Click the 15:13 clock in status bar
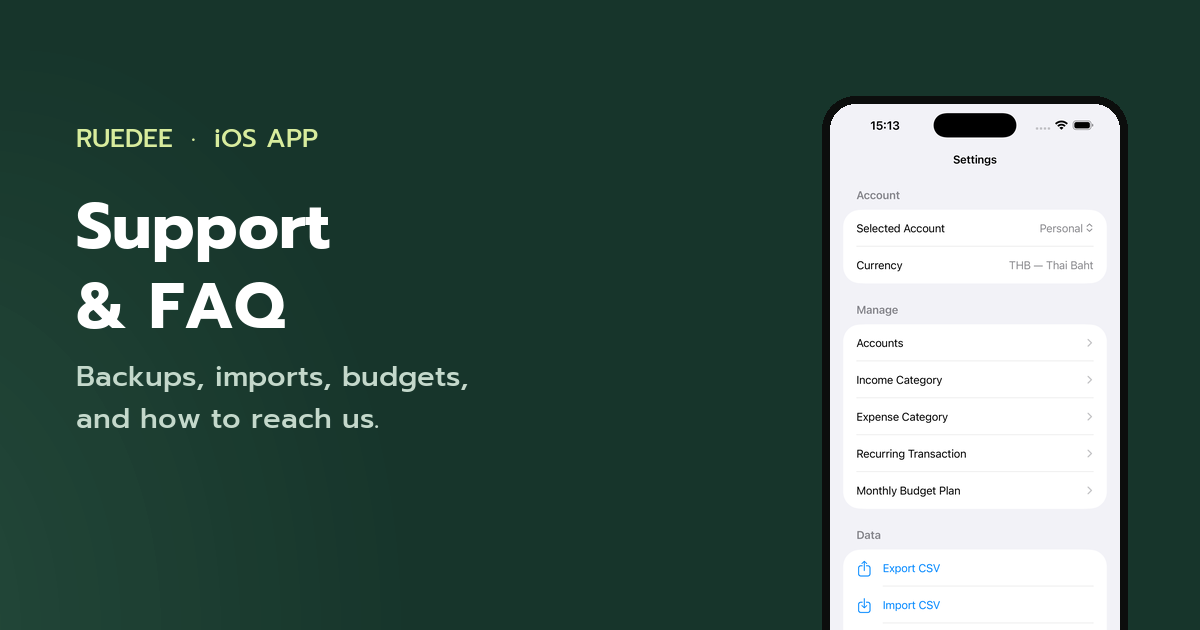Screen dimensions: 1200x630 (885, 125)
